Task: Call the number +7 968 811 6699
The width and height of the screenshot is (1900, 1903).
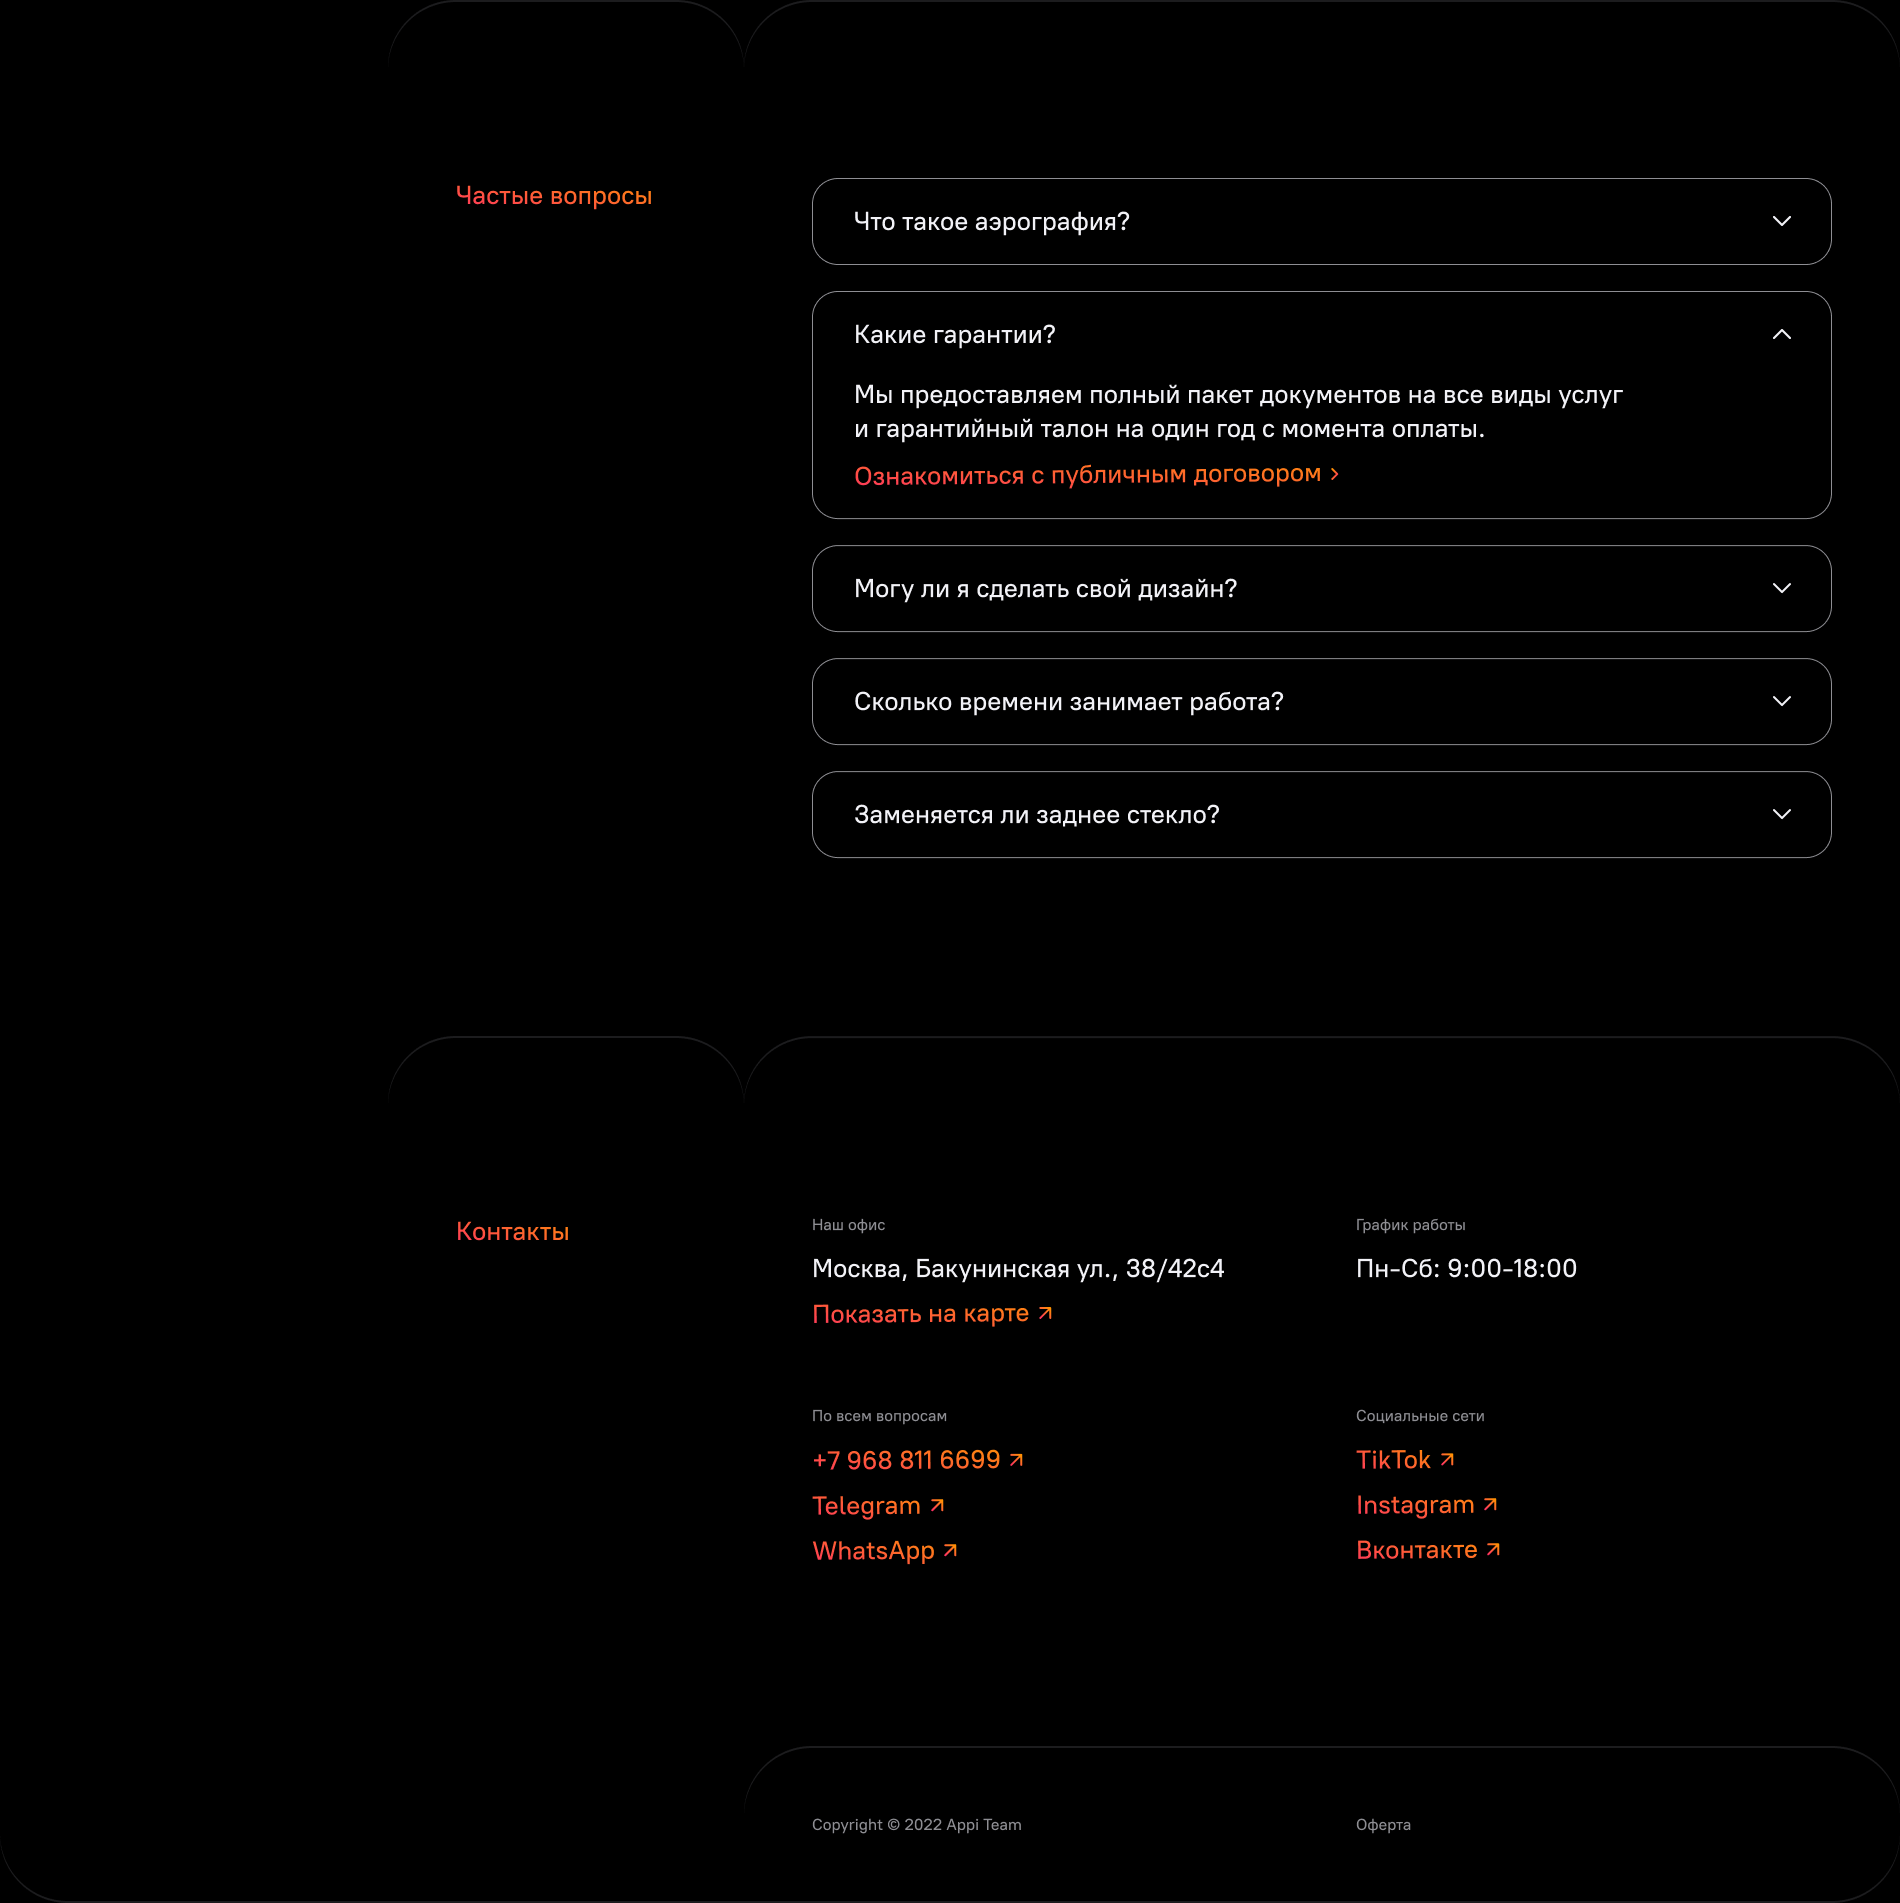Action: pyautogui.click(x=906, y=1460)
